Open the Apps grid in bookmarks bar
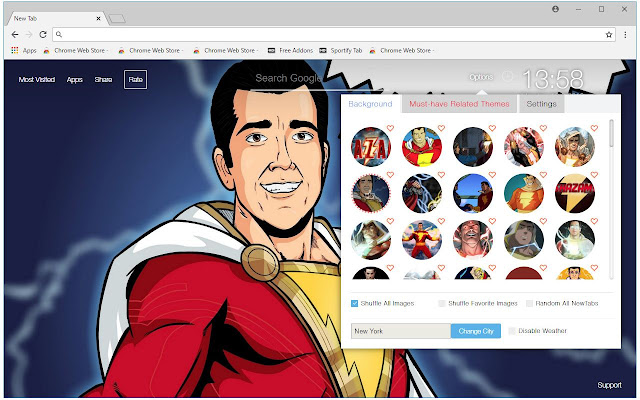This screenshot has height=400, width=640. [24, 51]
